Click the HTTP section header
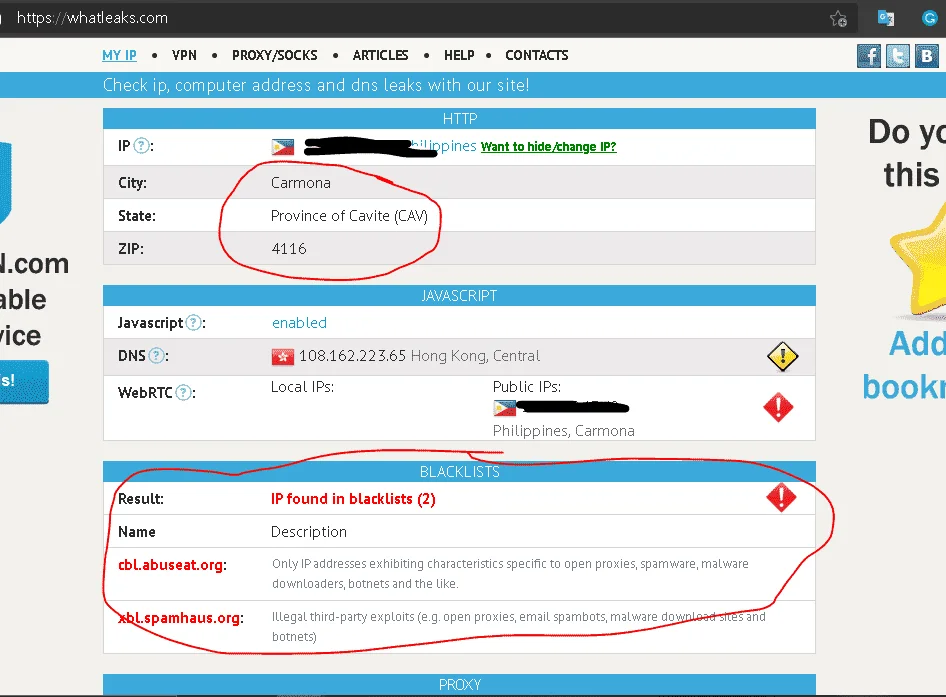This screenshot has width=946, height=697. [x=459, y=119]
